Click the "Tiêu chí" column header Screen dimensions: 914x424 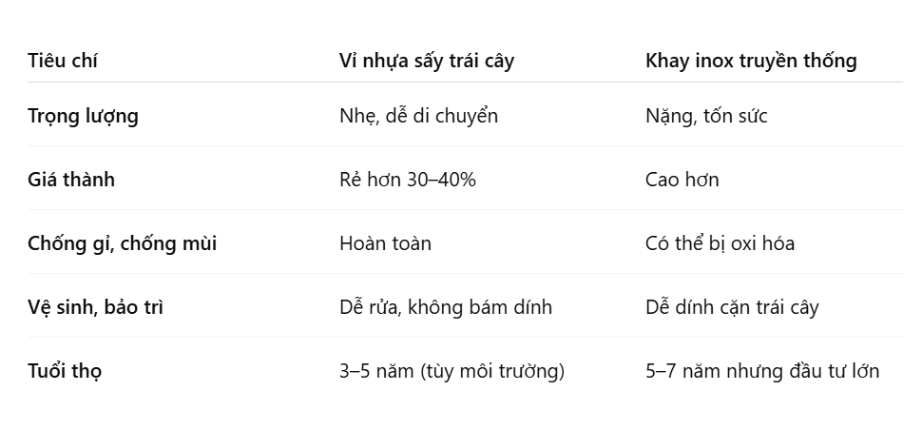[61, 60]
